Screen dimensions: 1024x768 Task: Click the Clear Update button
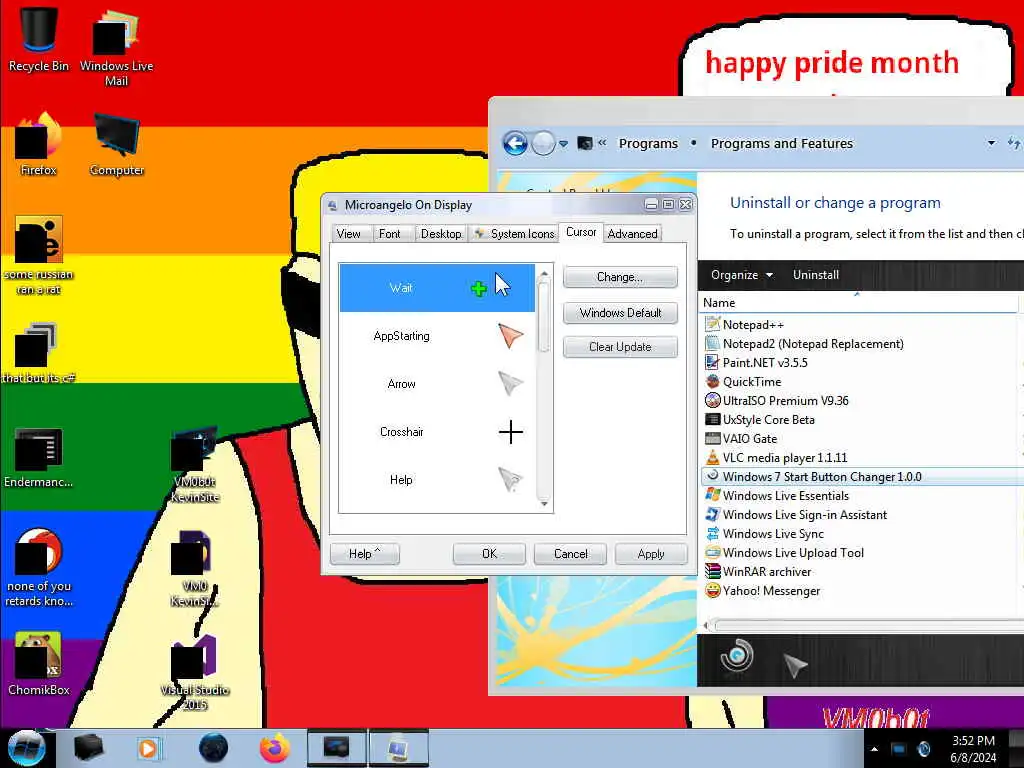[x=620, y=347]
